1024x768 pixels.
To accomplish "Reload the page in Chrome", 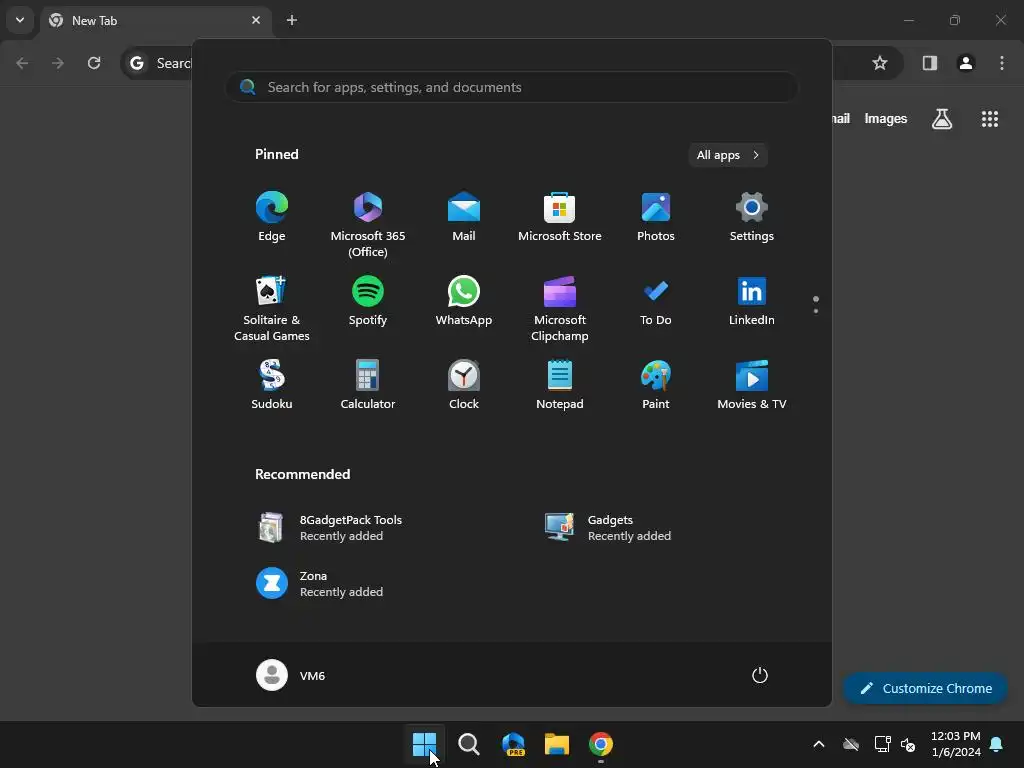I will click(x=94, y=63).
